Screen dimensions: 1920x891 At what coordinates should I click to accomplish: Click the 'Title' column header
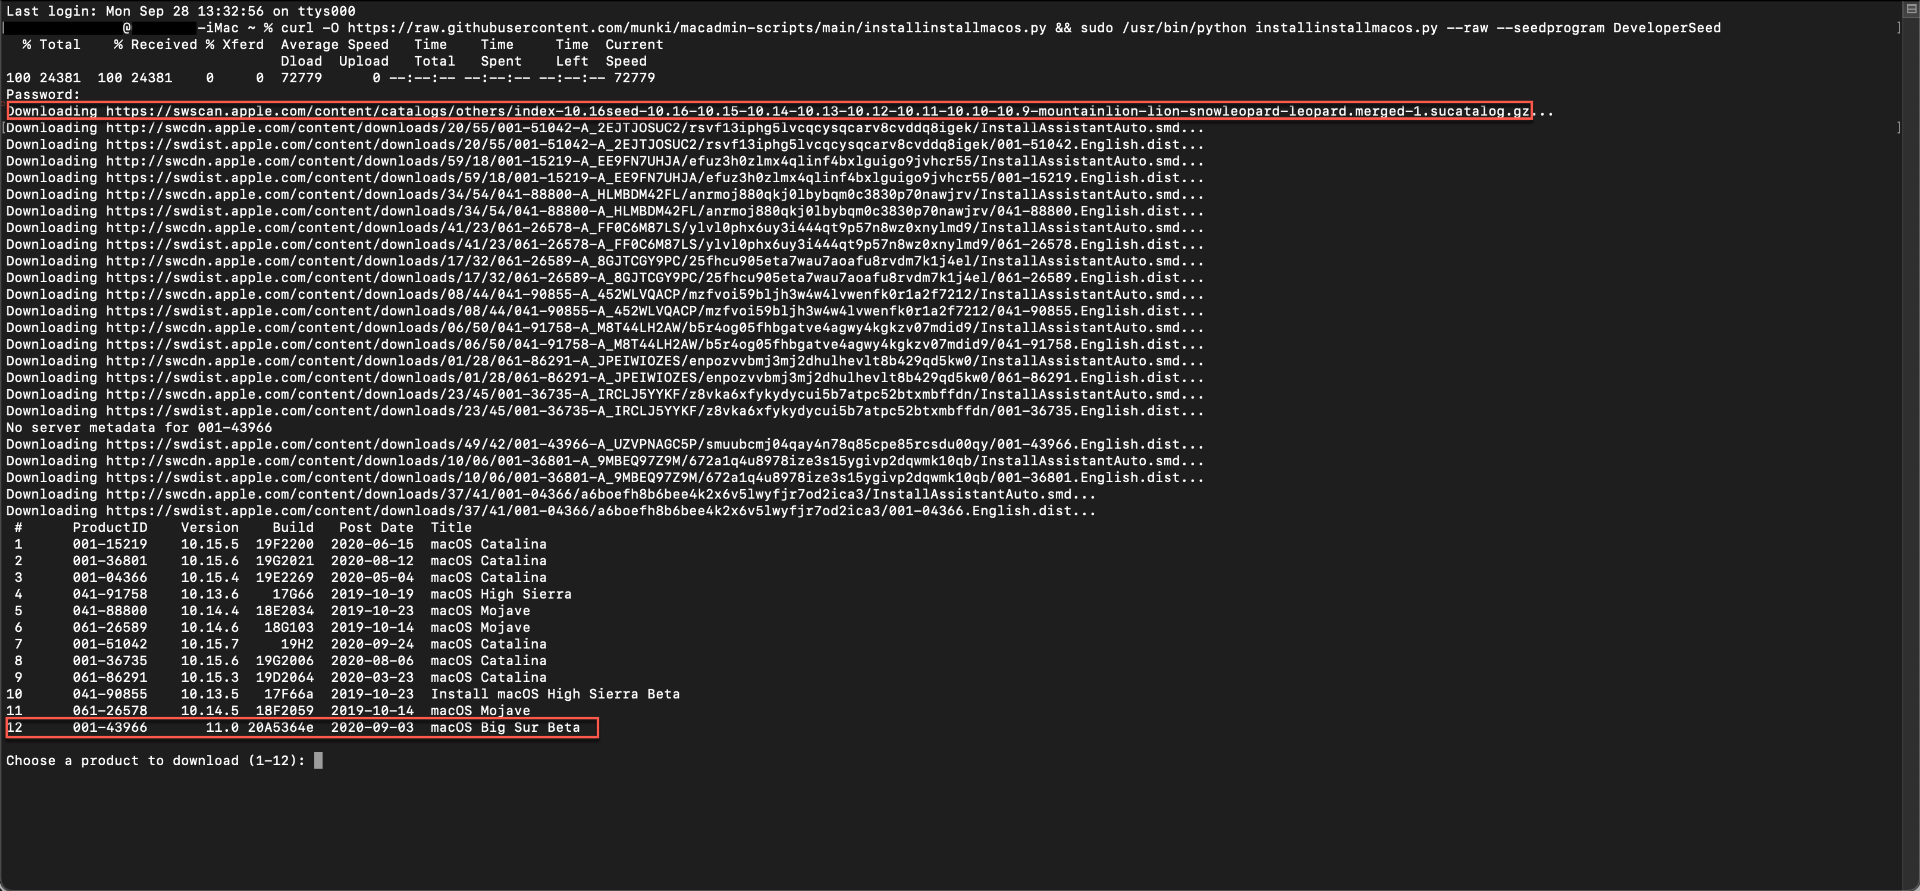[451, 528]
